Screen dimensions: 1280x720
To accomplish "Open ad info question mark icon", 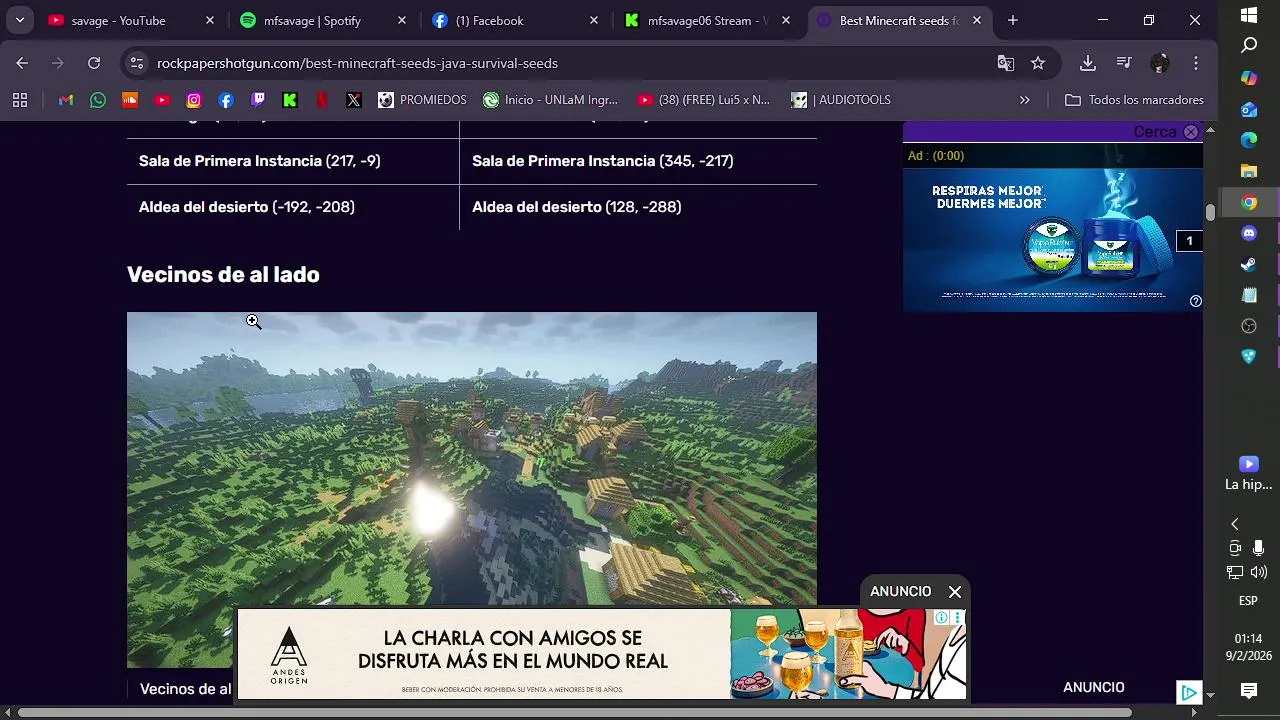I will coord(1196,301).
